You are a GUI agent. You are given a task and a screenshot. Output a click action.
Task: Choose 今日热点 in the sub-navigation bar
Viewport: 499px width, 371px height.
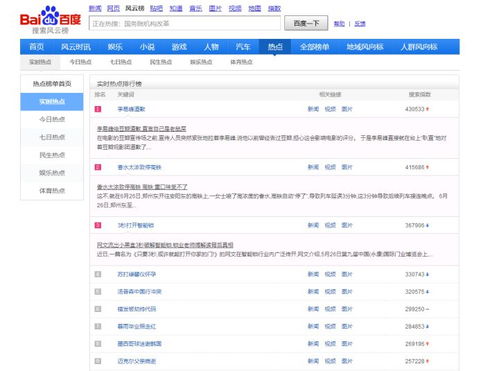(80, 62)
